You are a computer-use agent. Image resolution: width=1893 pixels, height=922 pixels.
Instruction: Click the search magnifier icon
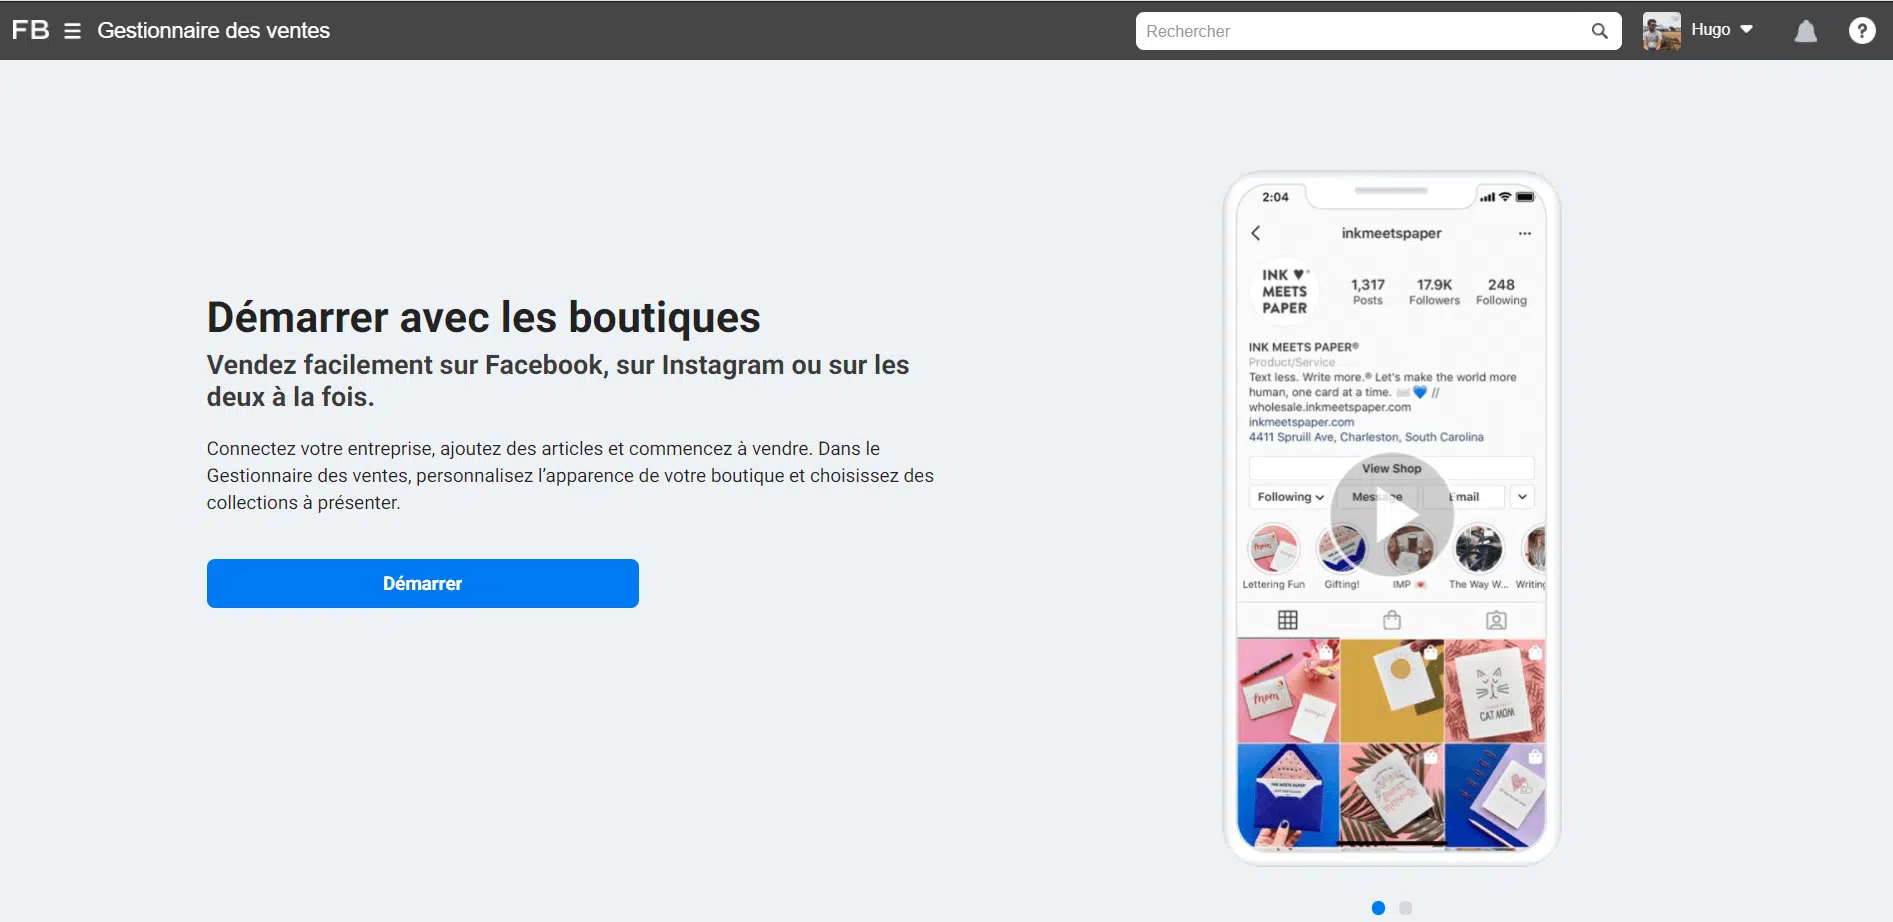pyautogui.click(x=1599, y=31)
